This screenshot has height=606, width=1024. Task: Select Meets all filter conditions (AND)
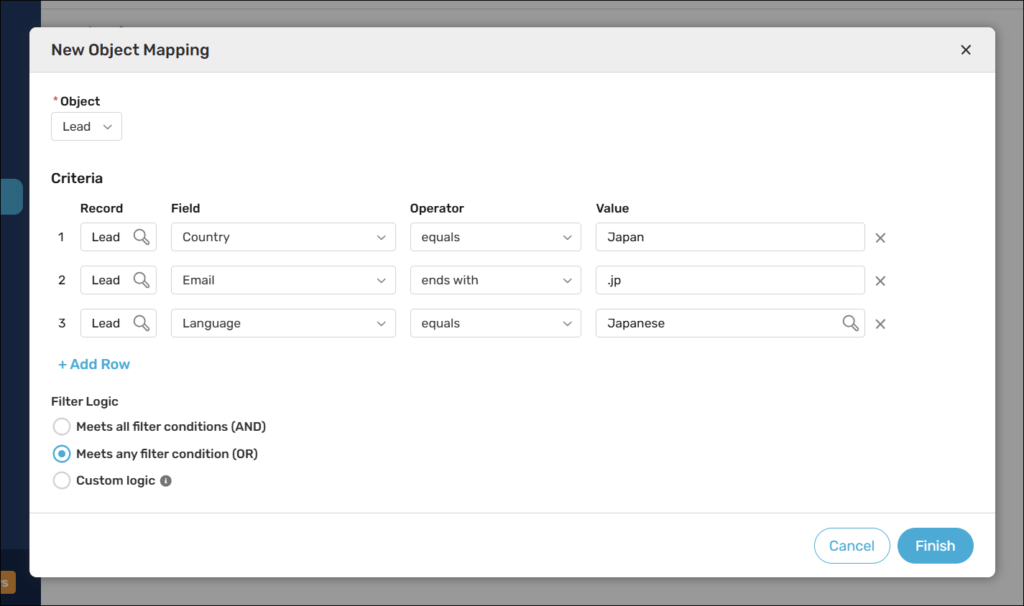point(62,427)
